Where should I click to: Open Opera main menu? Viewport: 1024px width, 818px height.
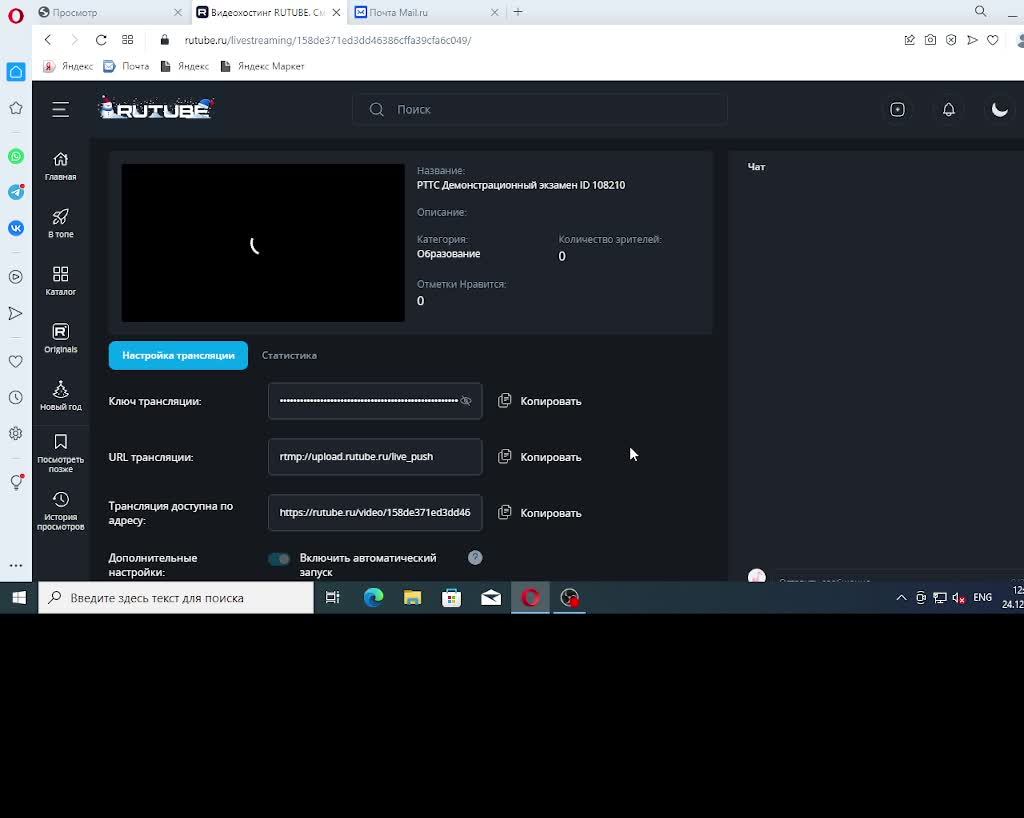pos(16,15)
